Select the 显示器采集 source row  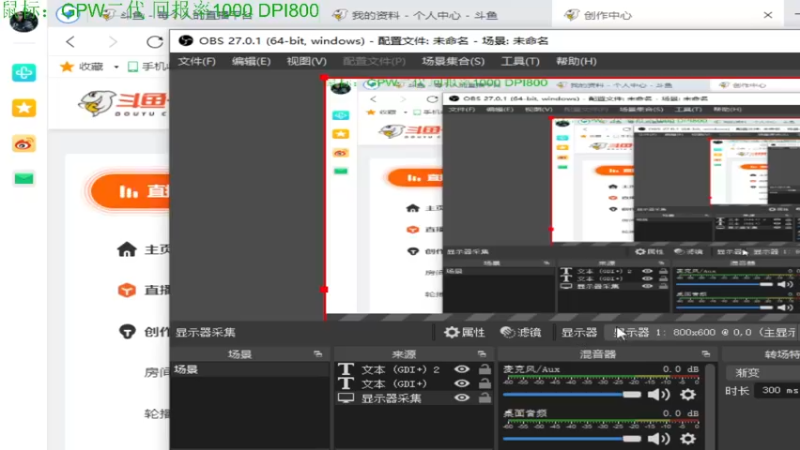point(414,398)
